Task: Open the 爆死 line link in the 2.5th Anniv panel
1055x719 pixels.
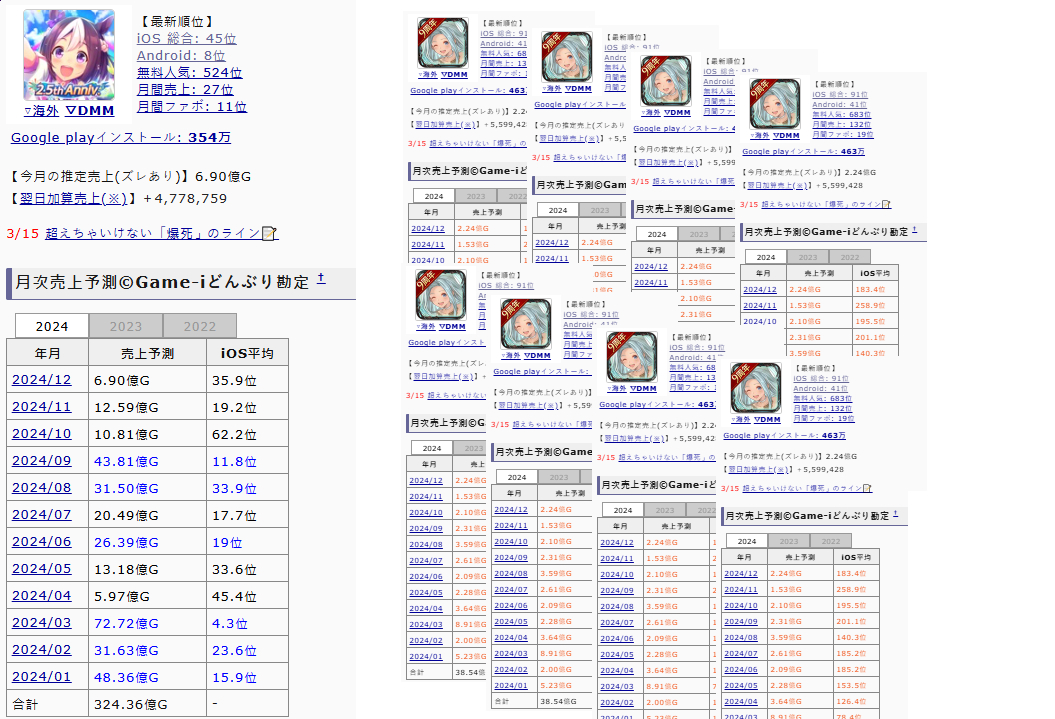Action: (153, 233)
